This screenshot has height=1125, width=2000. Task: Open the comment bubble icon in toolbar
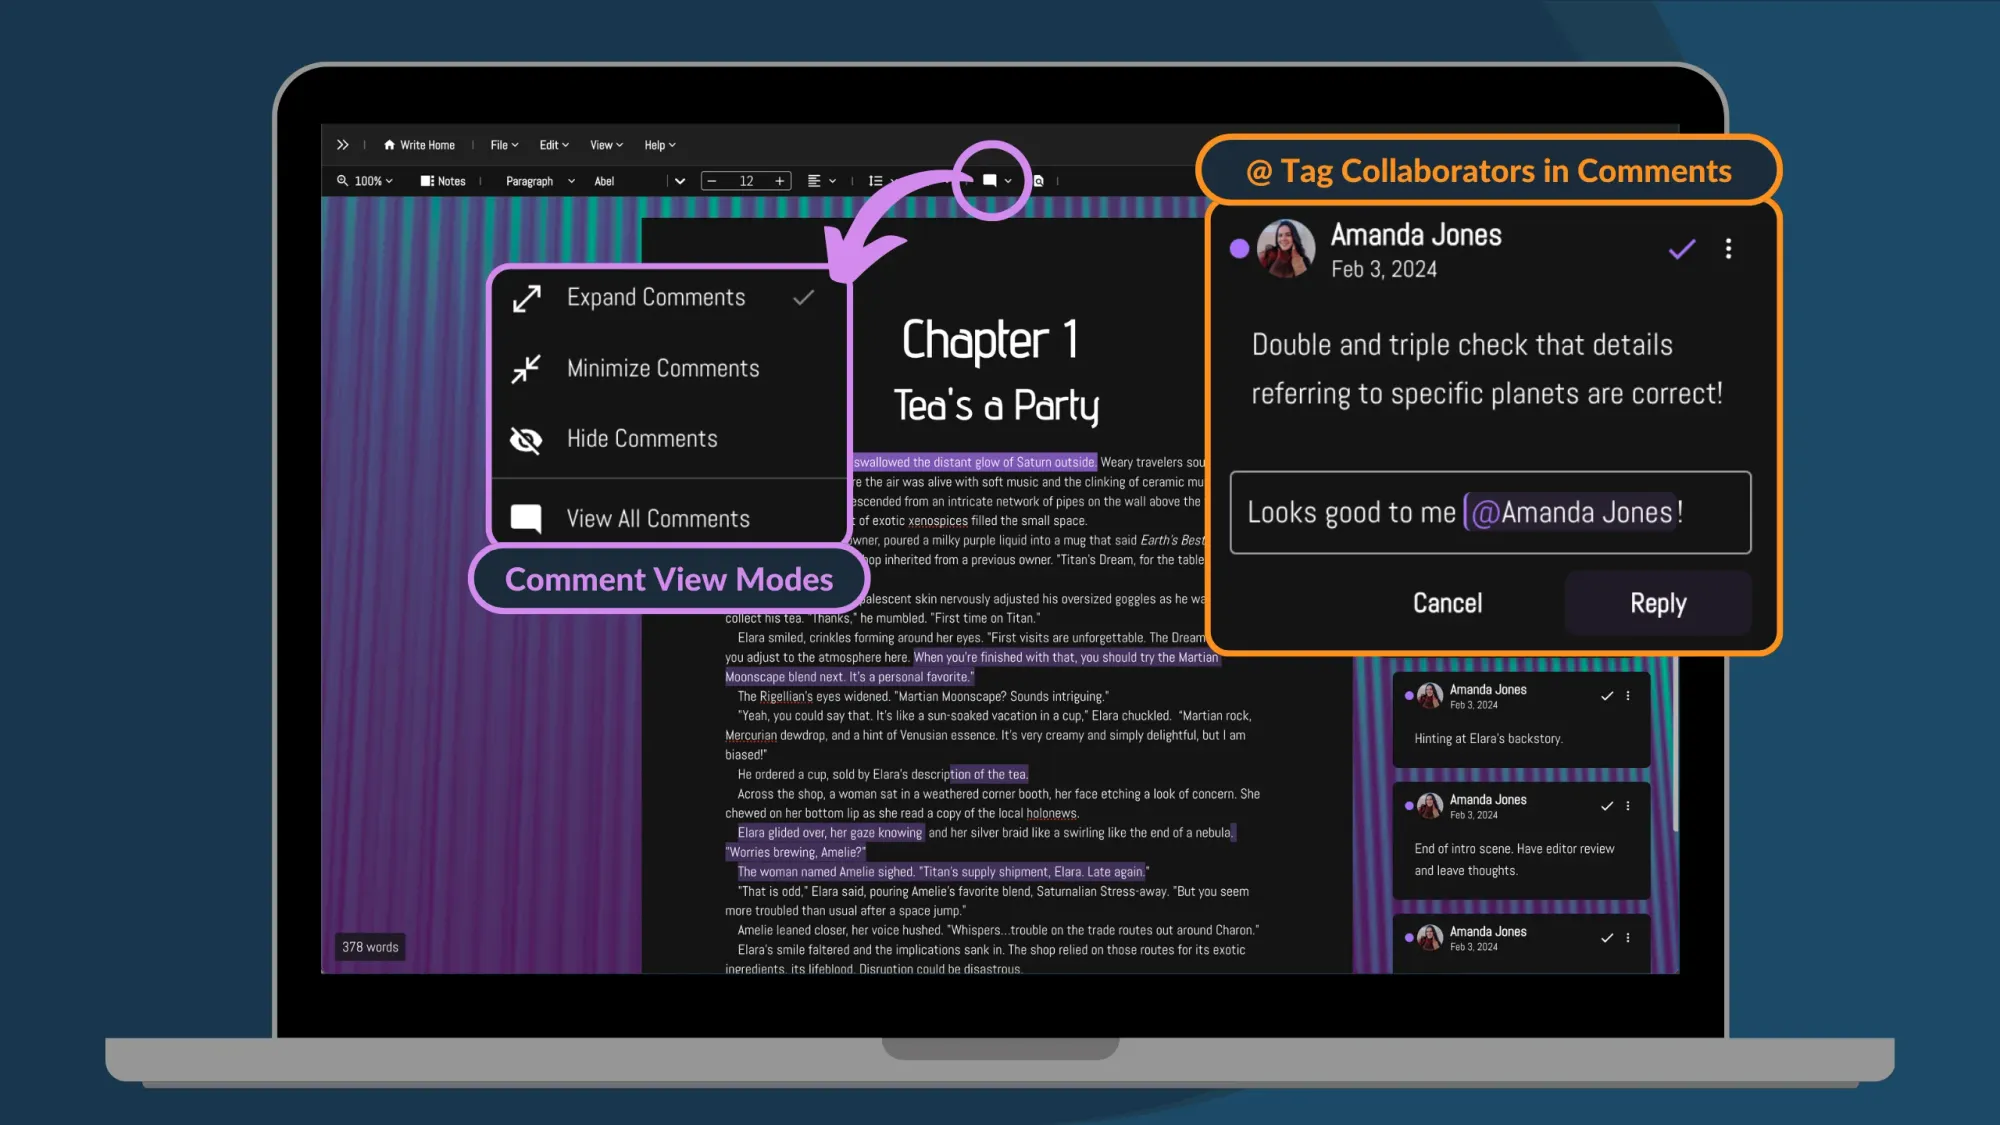click(989, 181)
